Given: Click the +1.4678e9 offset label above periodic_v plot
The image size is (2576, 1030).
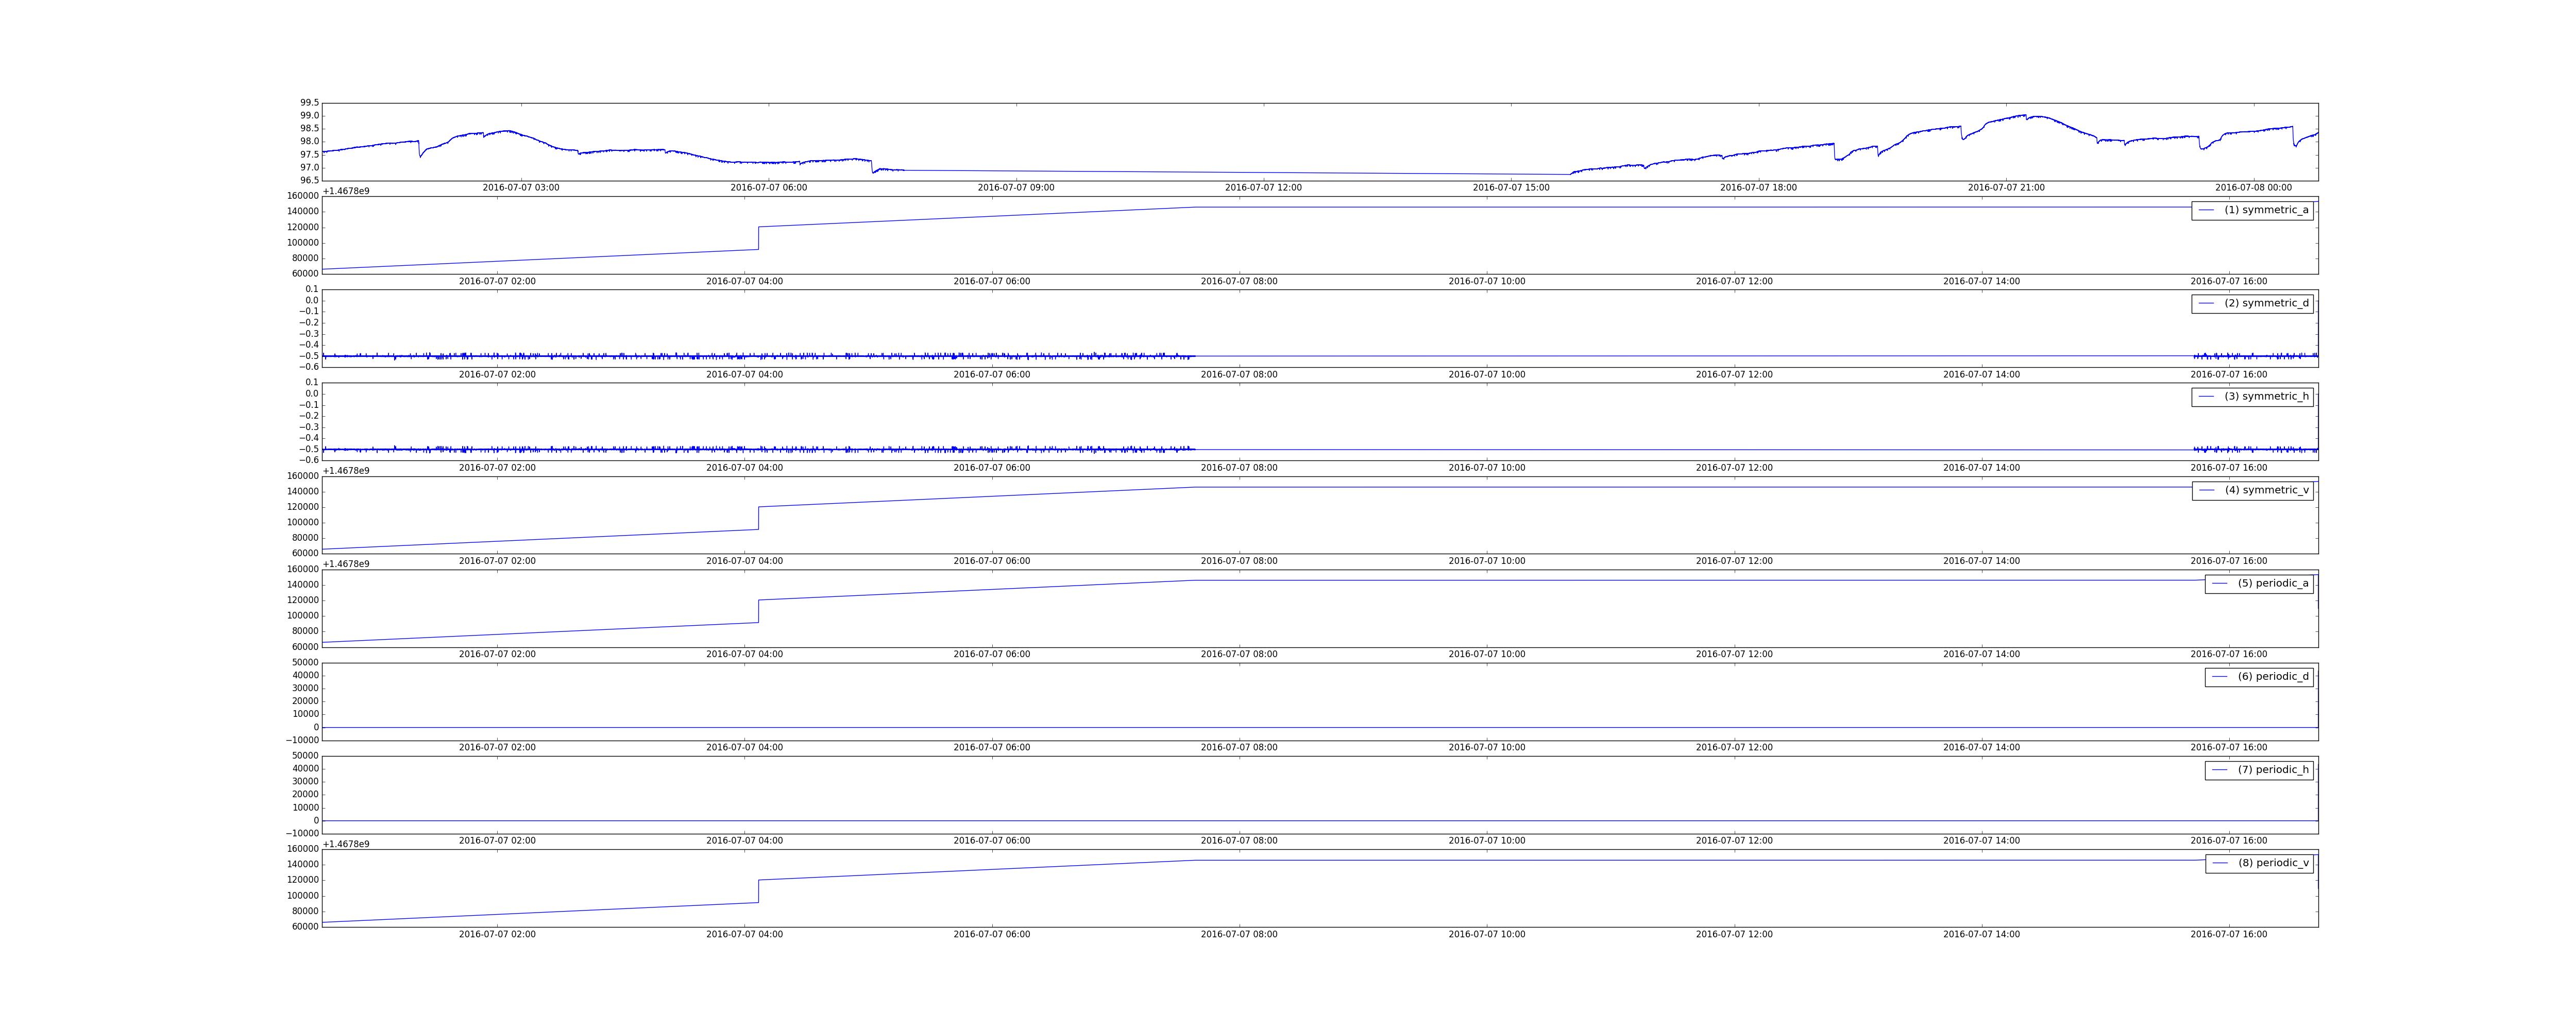Looking at the screenshot, I should pos(346,845).
